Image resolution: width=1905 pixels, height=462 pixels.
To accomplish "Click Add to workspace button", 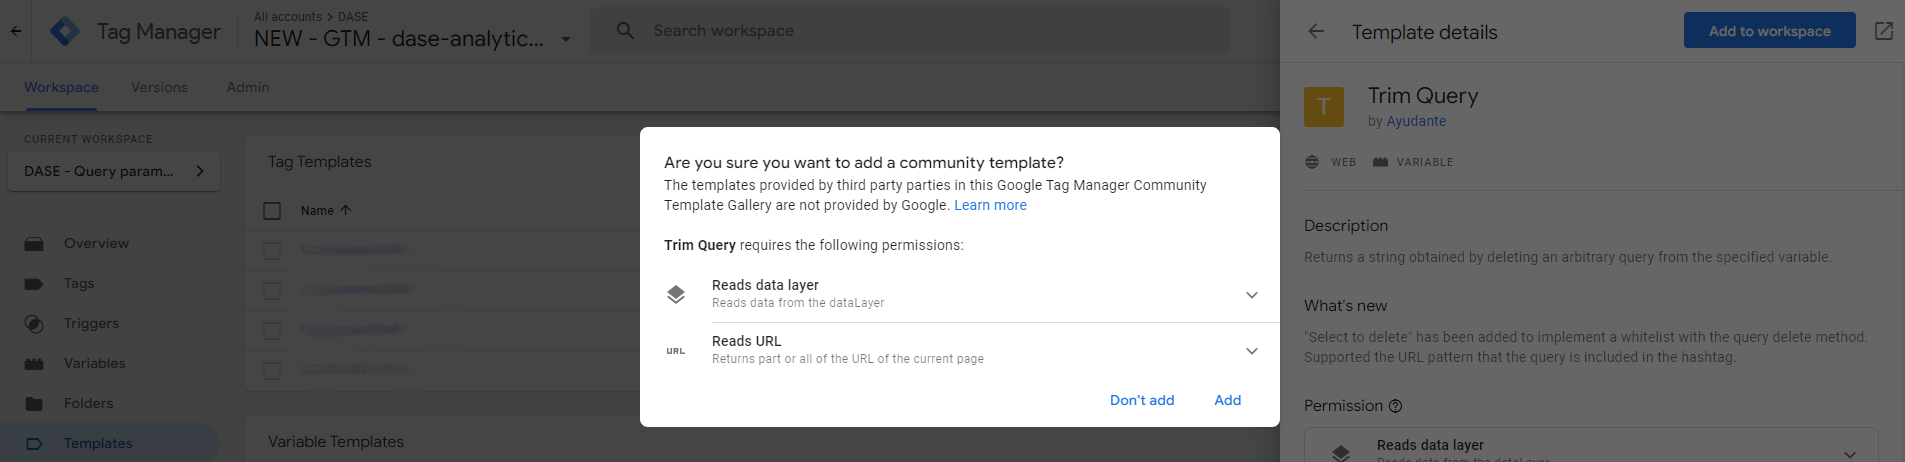I will coord(1770,31).
